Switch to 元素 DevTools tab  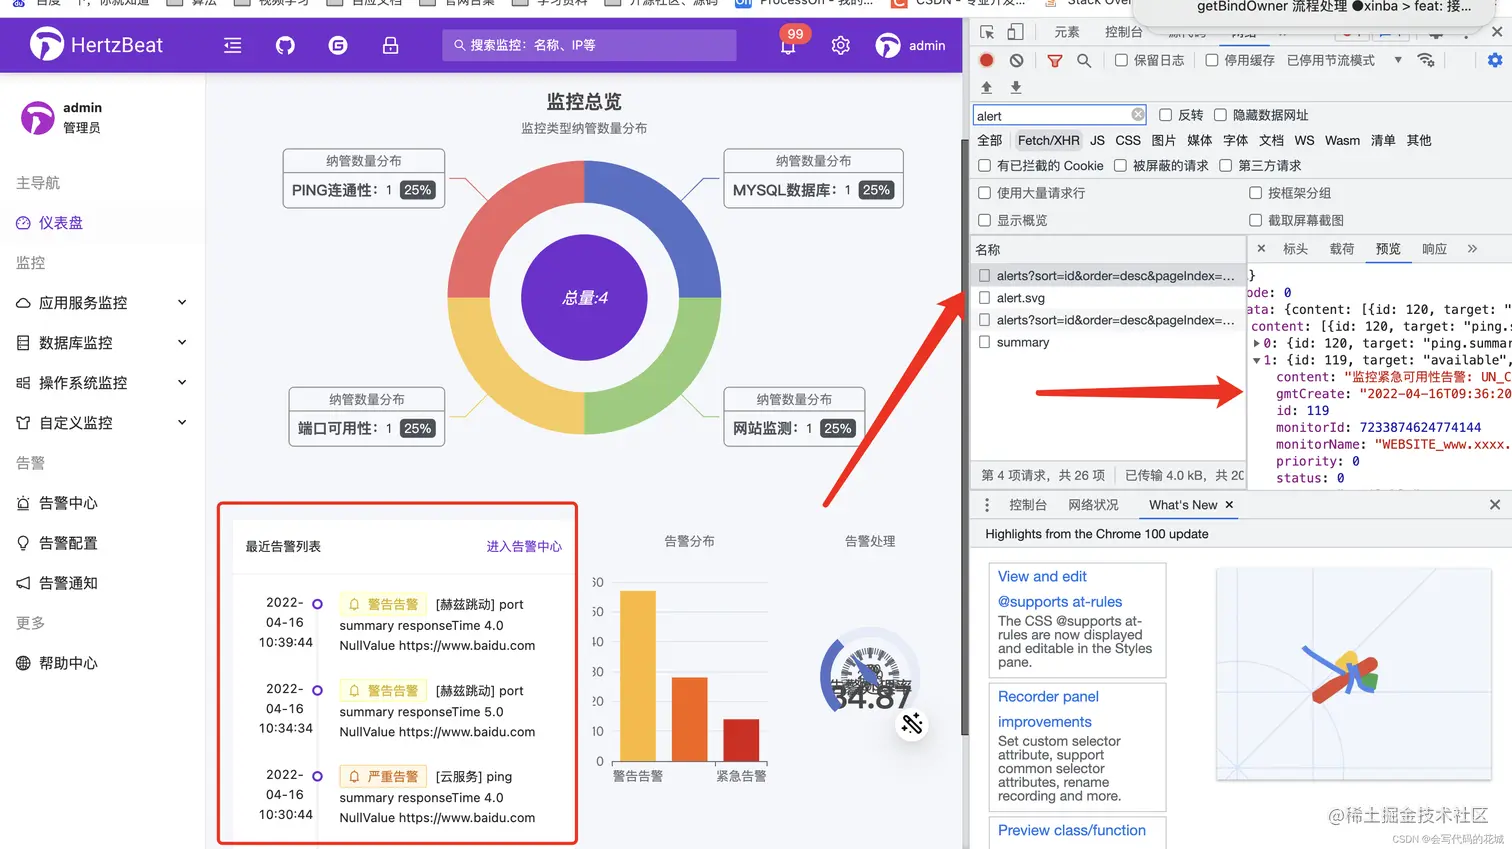1067,32
